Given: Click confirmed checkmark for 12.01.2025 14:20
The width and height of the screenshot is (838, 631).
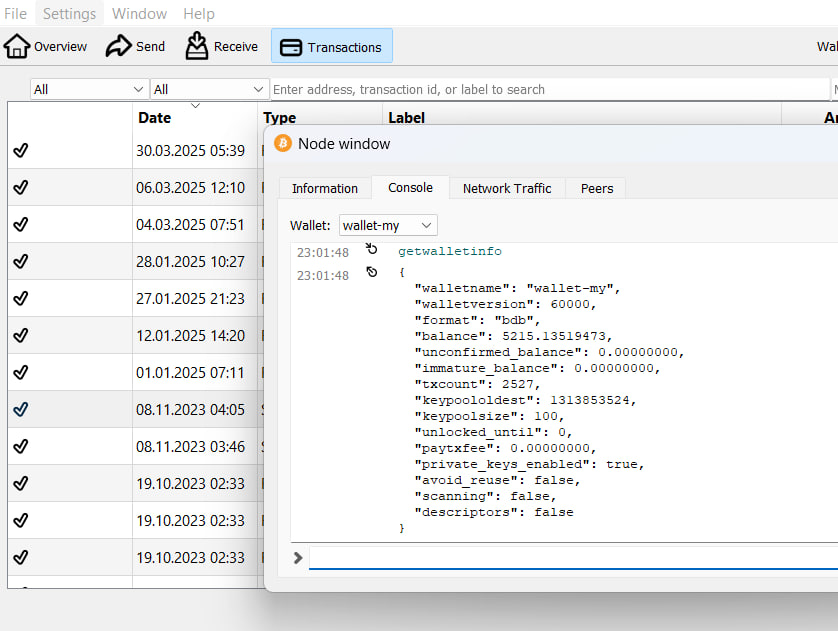Looking at the screenshot, I should point(21,336).
